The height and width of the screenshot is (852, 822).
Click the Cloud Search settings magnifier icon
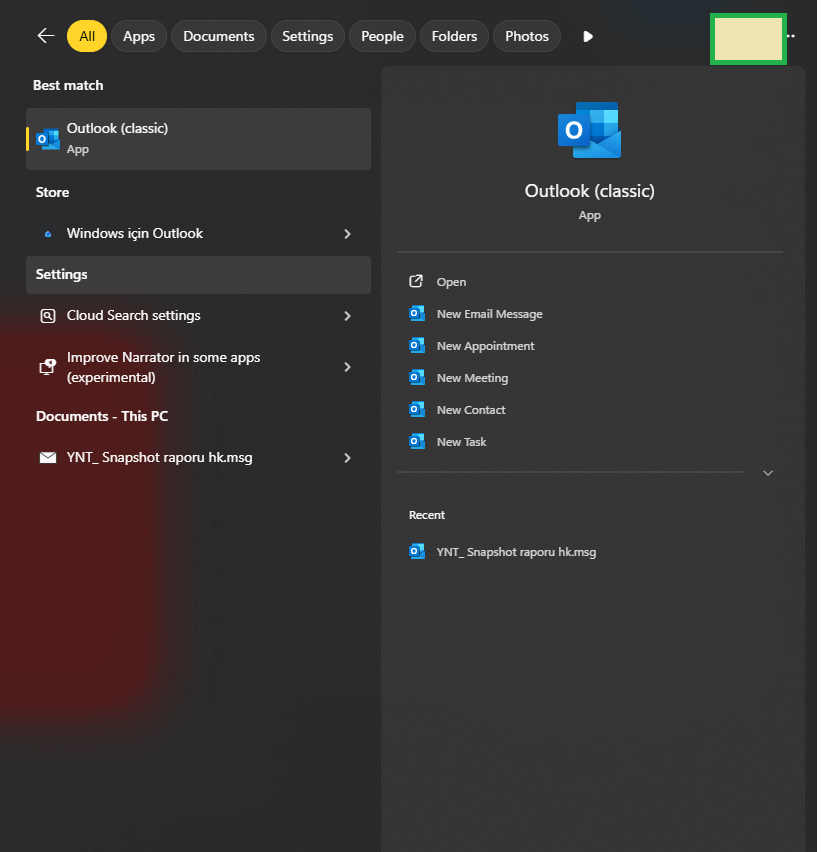pyautogui.click(x=48, y=316)
